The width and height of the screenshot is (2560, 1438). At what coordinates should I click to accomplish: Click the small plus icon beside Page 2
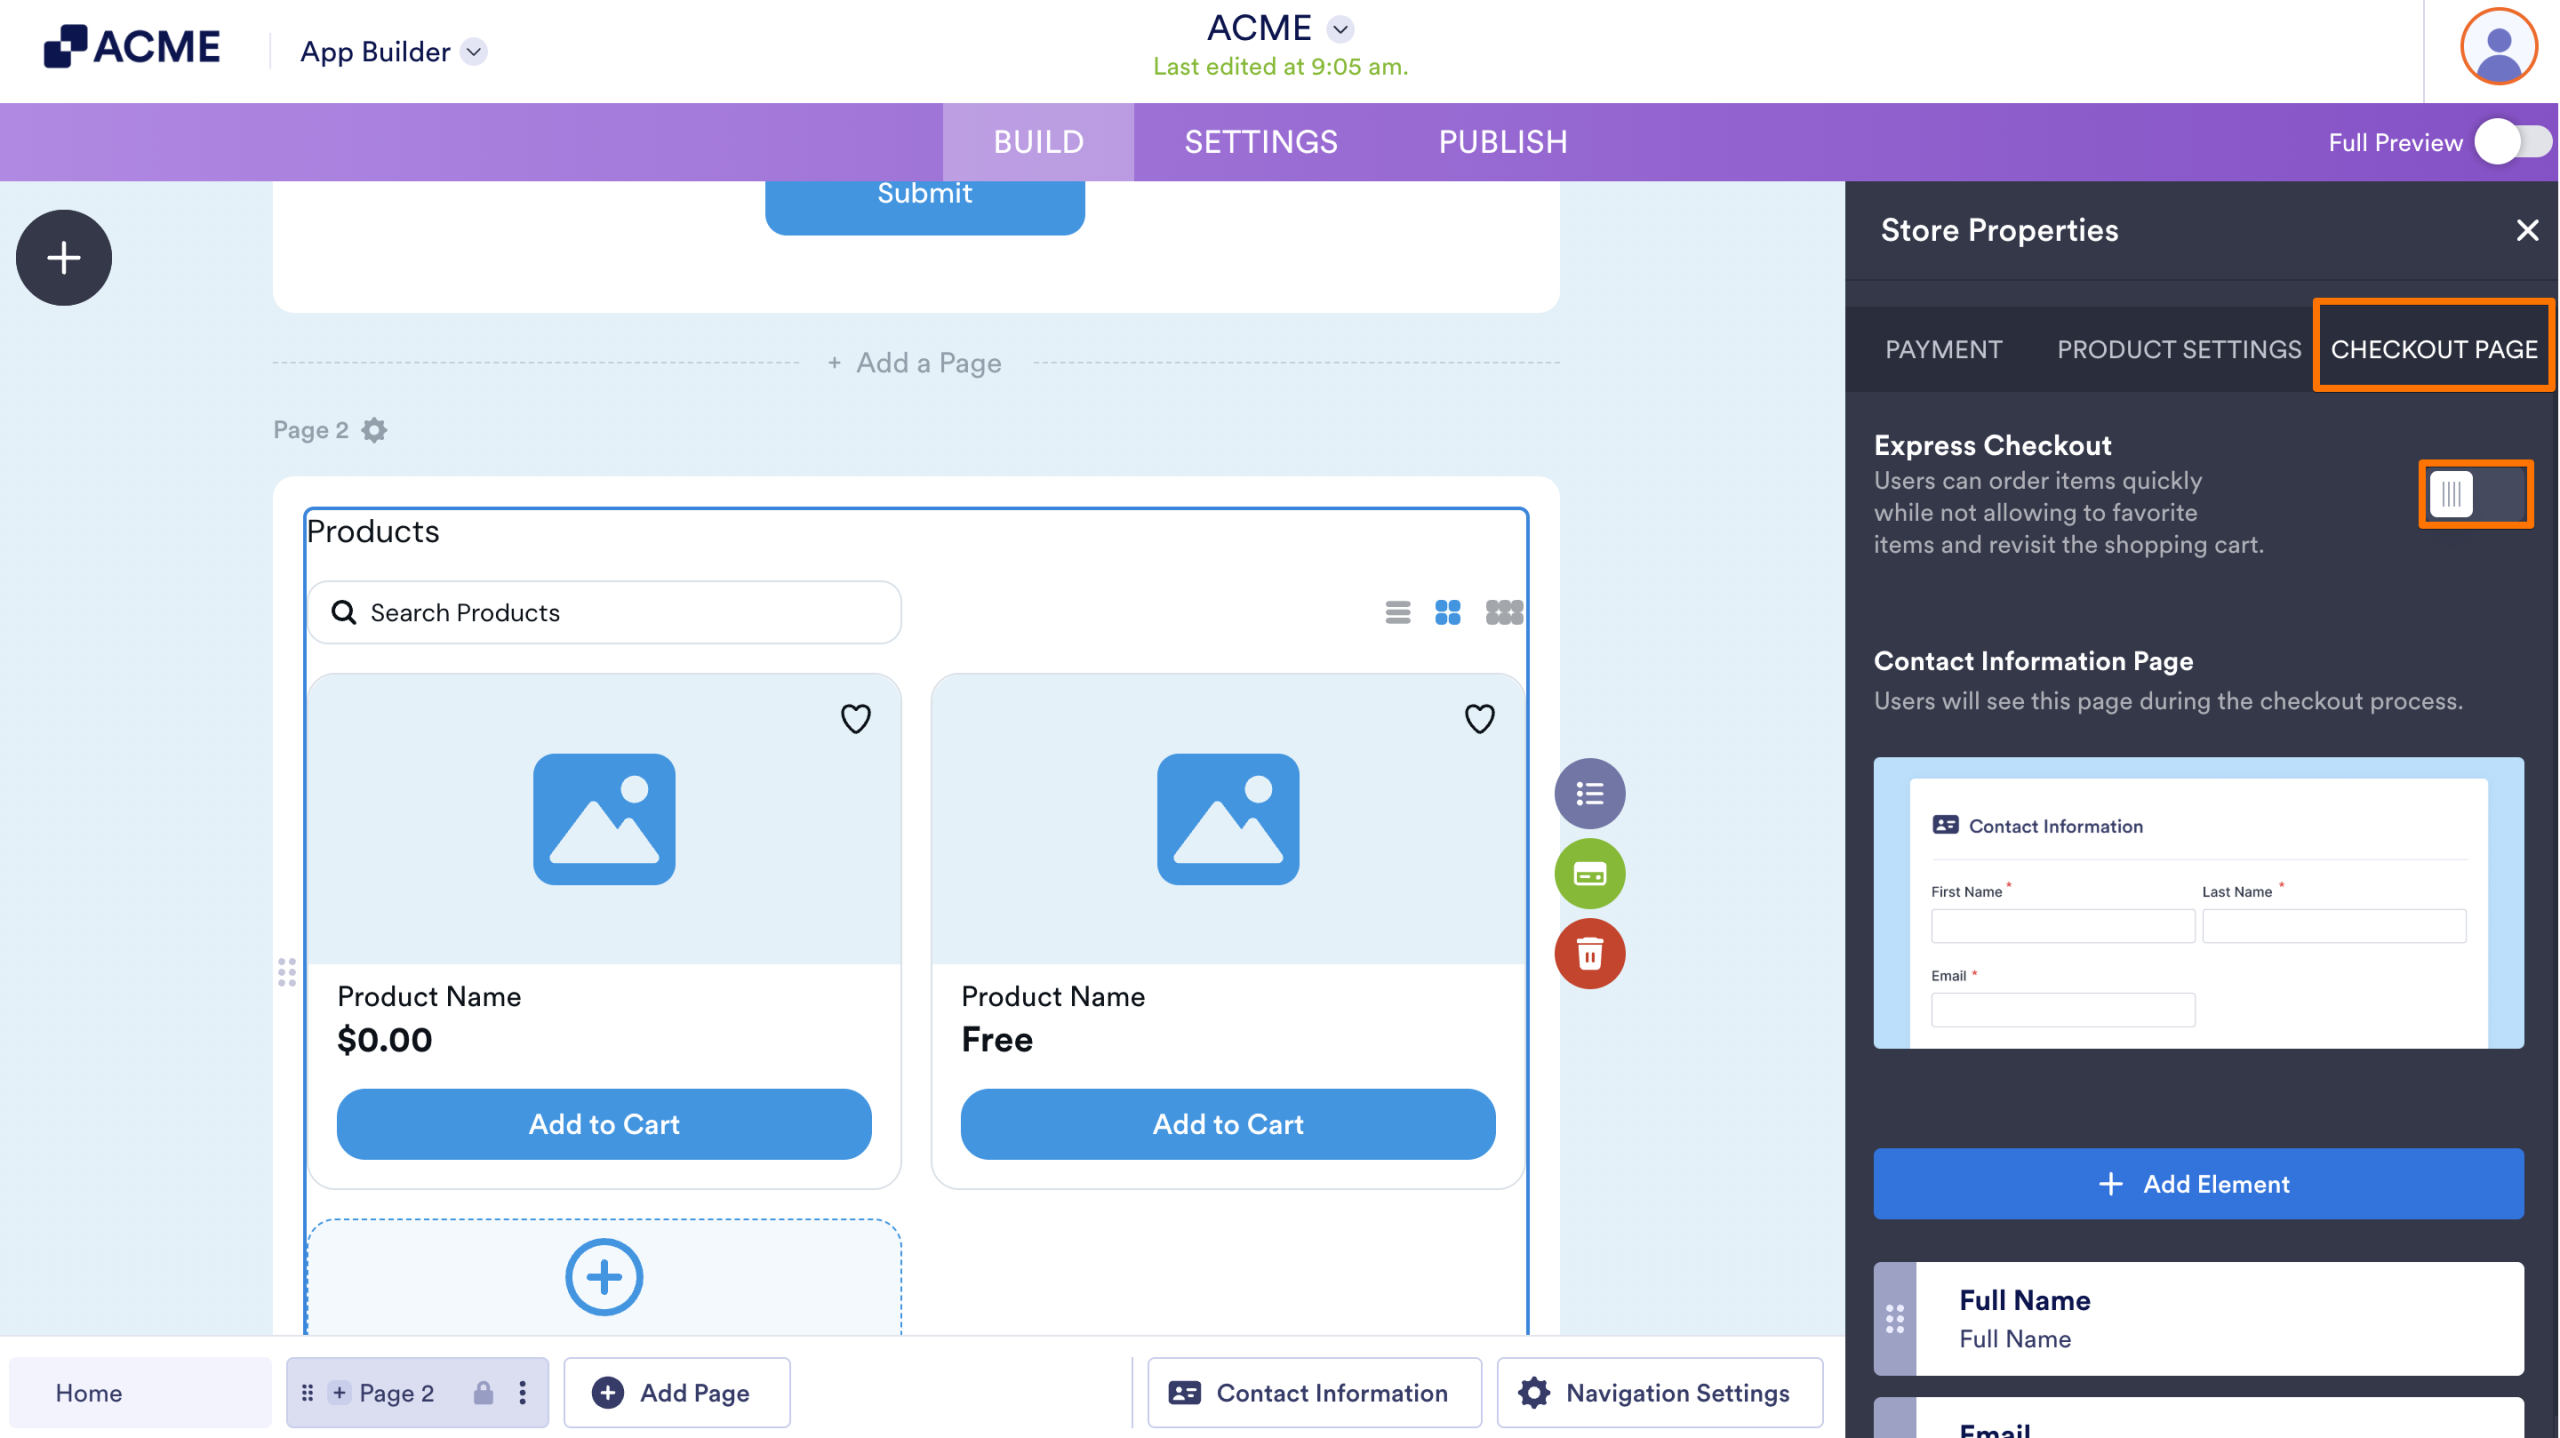339,1393
